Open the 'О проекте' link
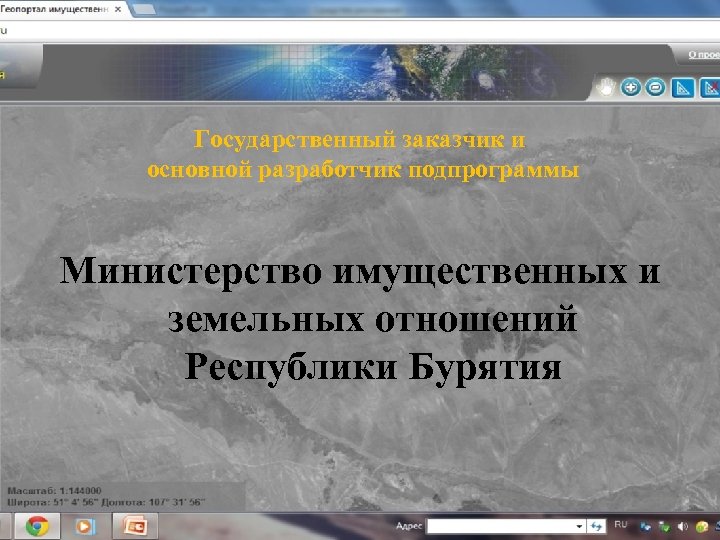 704,55
